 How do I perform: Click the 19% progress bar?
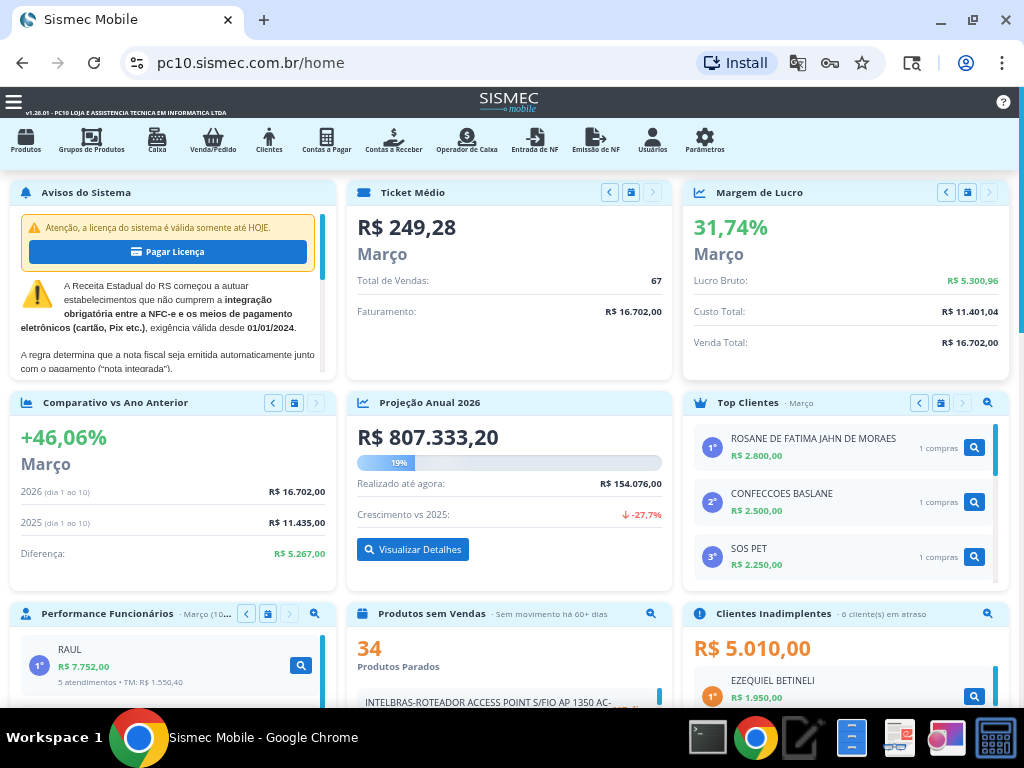[399, 462]
